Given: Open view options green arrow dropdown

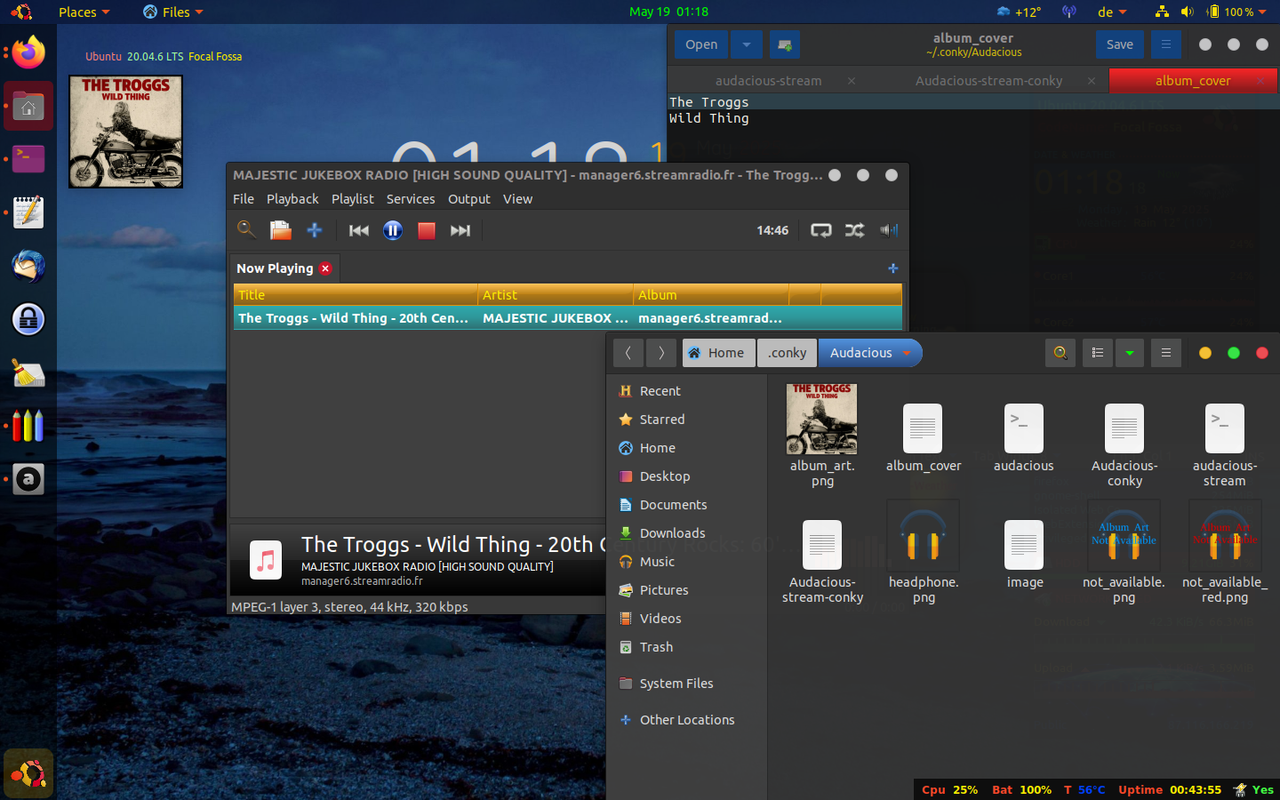Looking at the screenshot, I should point(1129,353).
